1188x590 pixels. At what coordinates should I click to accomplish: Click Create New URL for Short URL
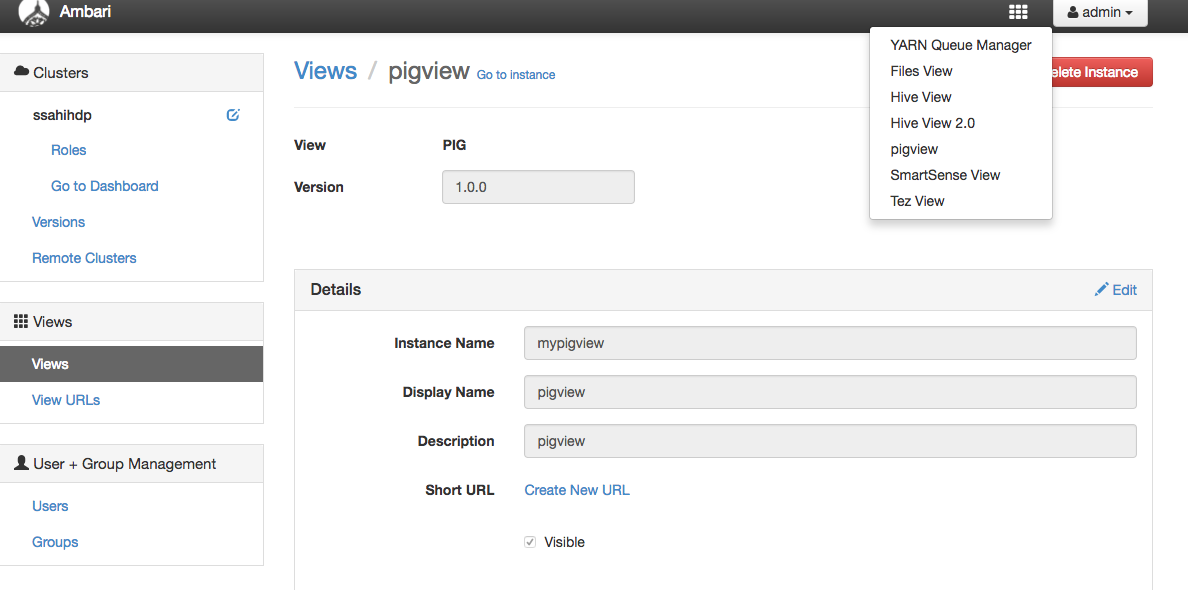click(576, 490)
